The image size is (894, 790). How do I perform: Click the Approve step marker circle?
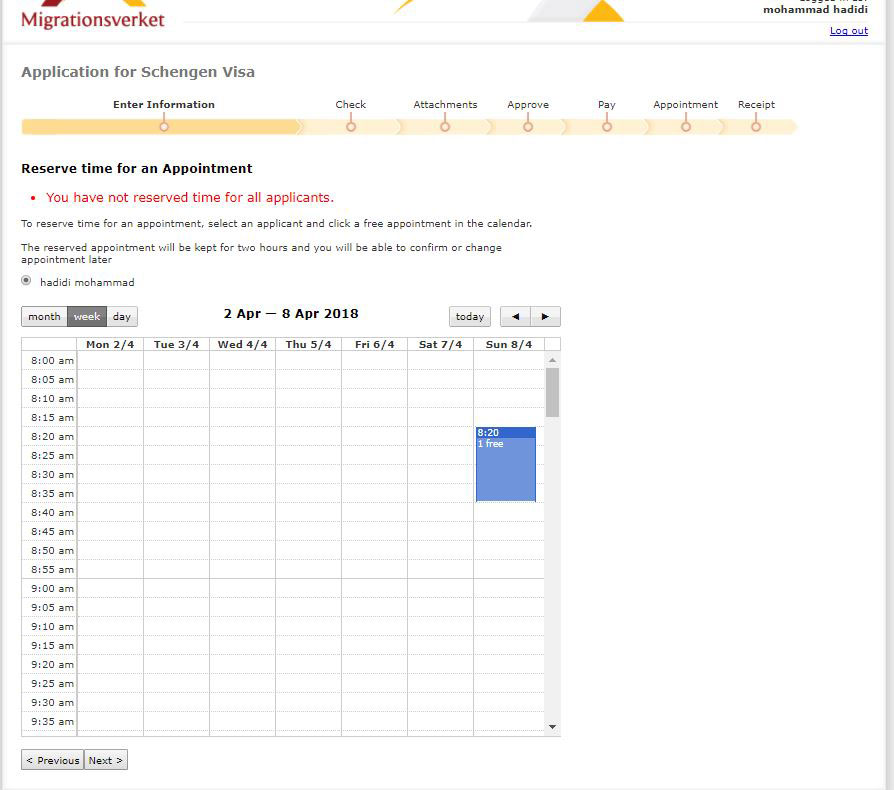point(528,127)
